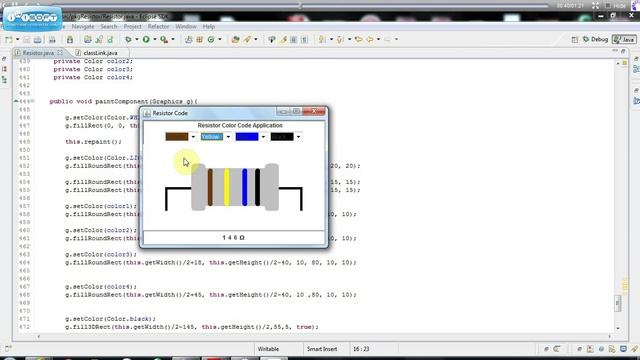Image resolution: width=640 pixels, height=360 pixels.
Task: Open dropdown arrow beside Back navigation
Action: 378,40
